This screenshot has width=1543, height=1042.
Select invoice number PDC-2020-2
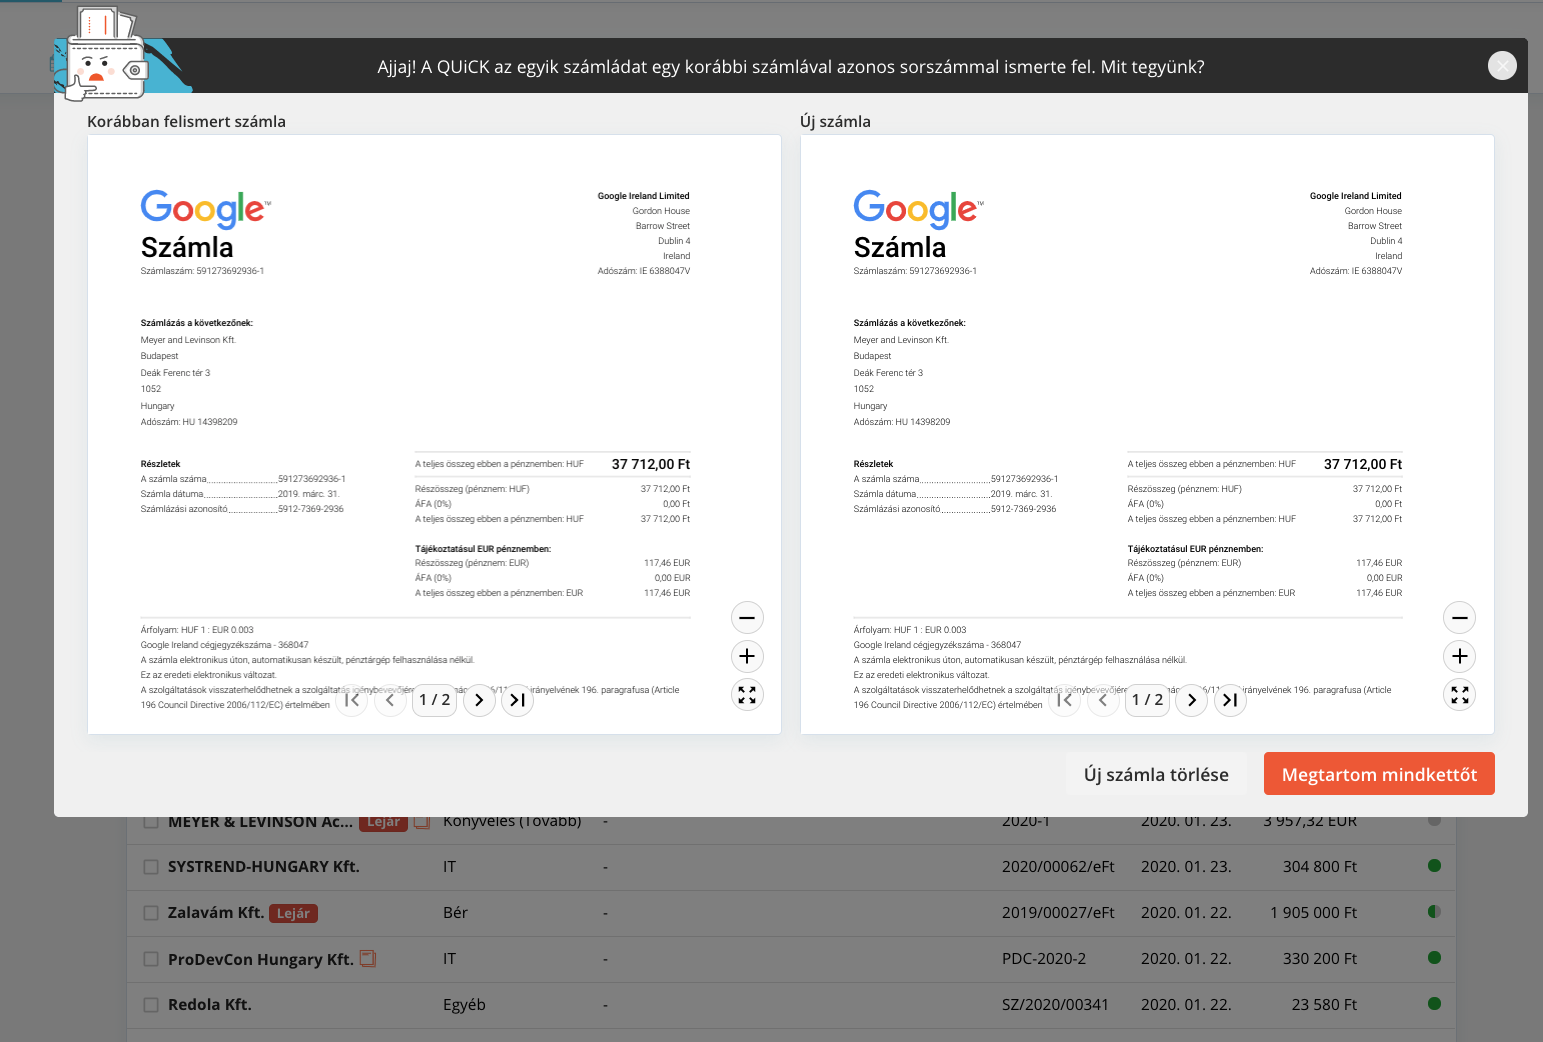1044,959
